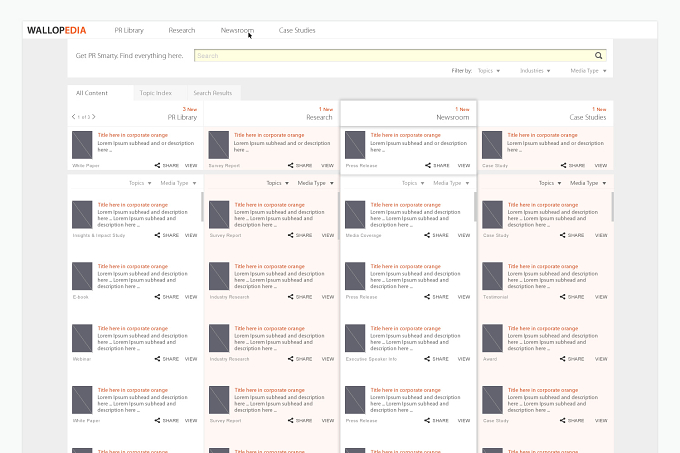Click the orange title of the E-book item

coord(133,266)
